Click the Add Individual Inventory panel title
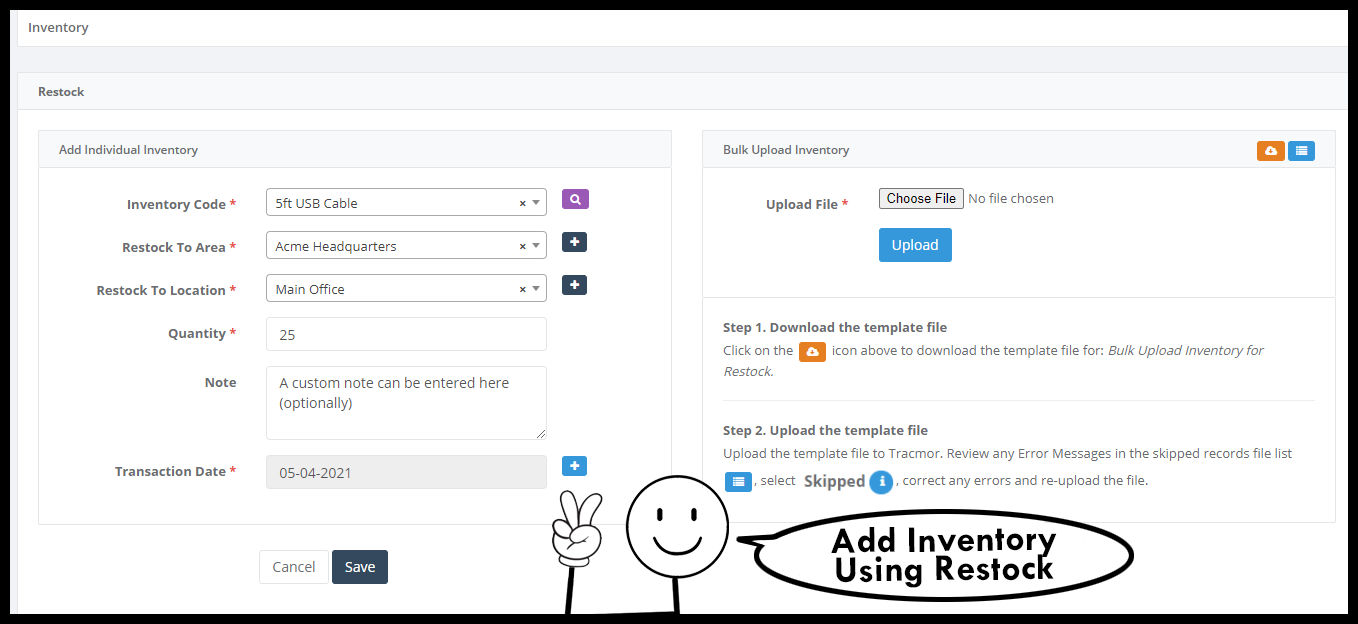The image size is (1358, 624). coord(128,150)
